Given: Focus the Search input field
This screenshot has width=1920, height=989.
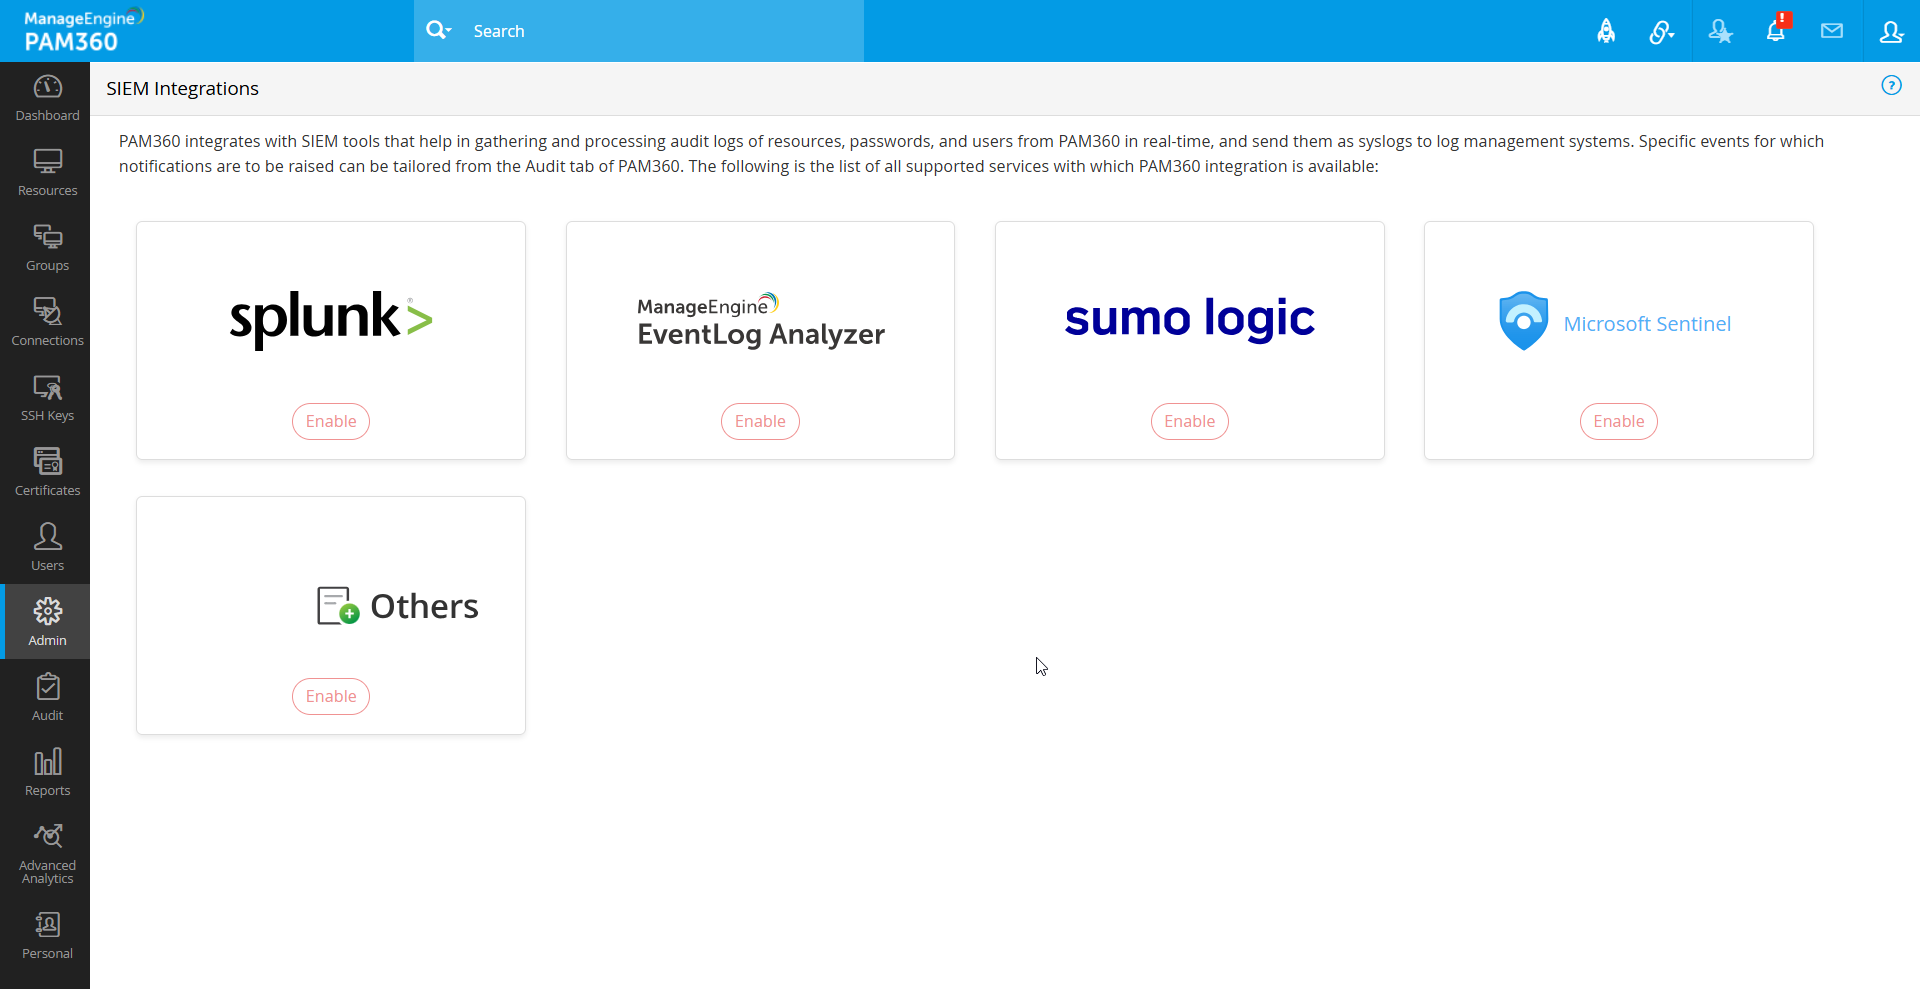Looking at the screenshot, I should coord(662,31).
